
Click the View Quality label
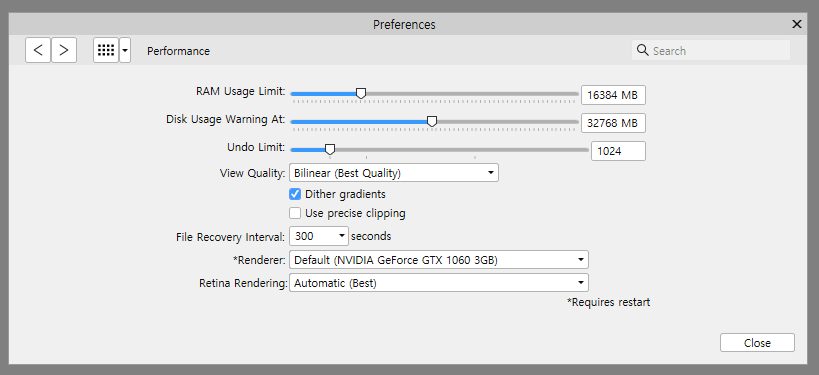tap(253, 173)
